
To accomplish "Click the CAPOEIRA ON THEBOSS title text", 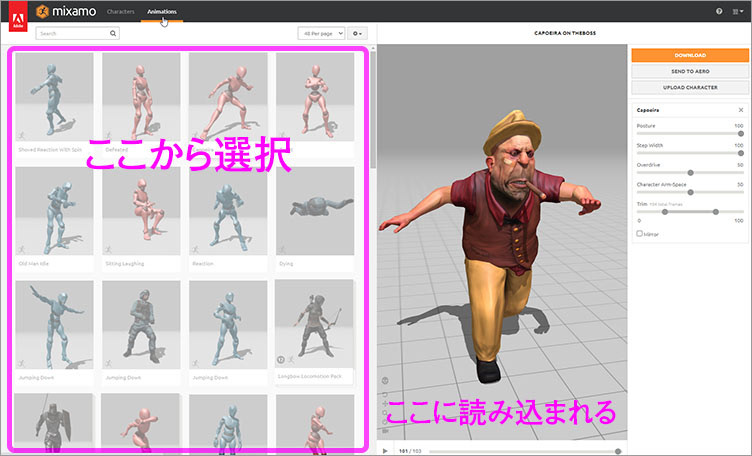I will pos(565,33).
